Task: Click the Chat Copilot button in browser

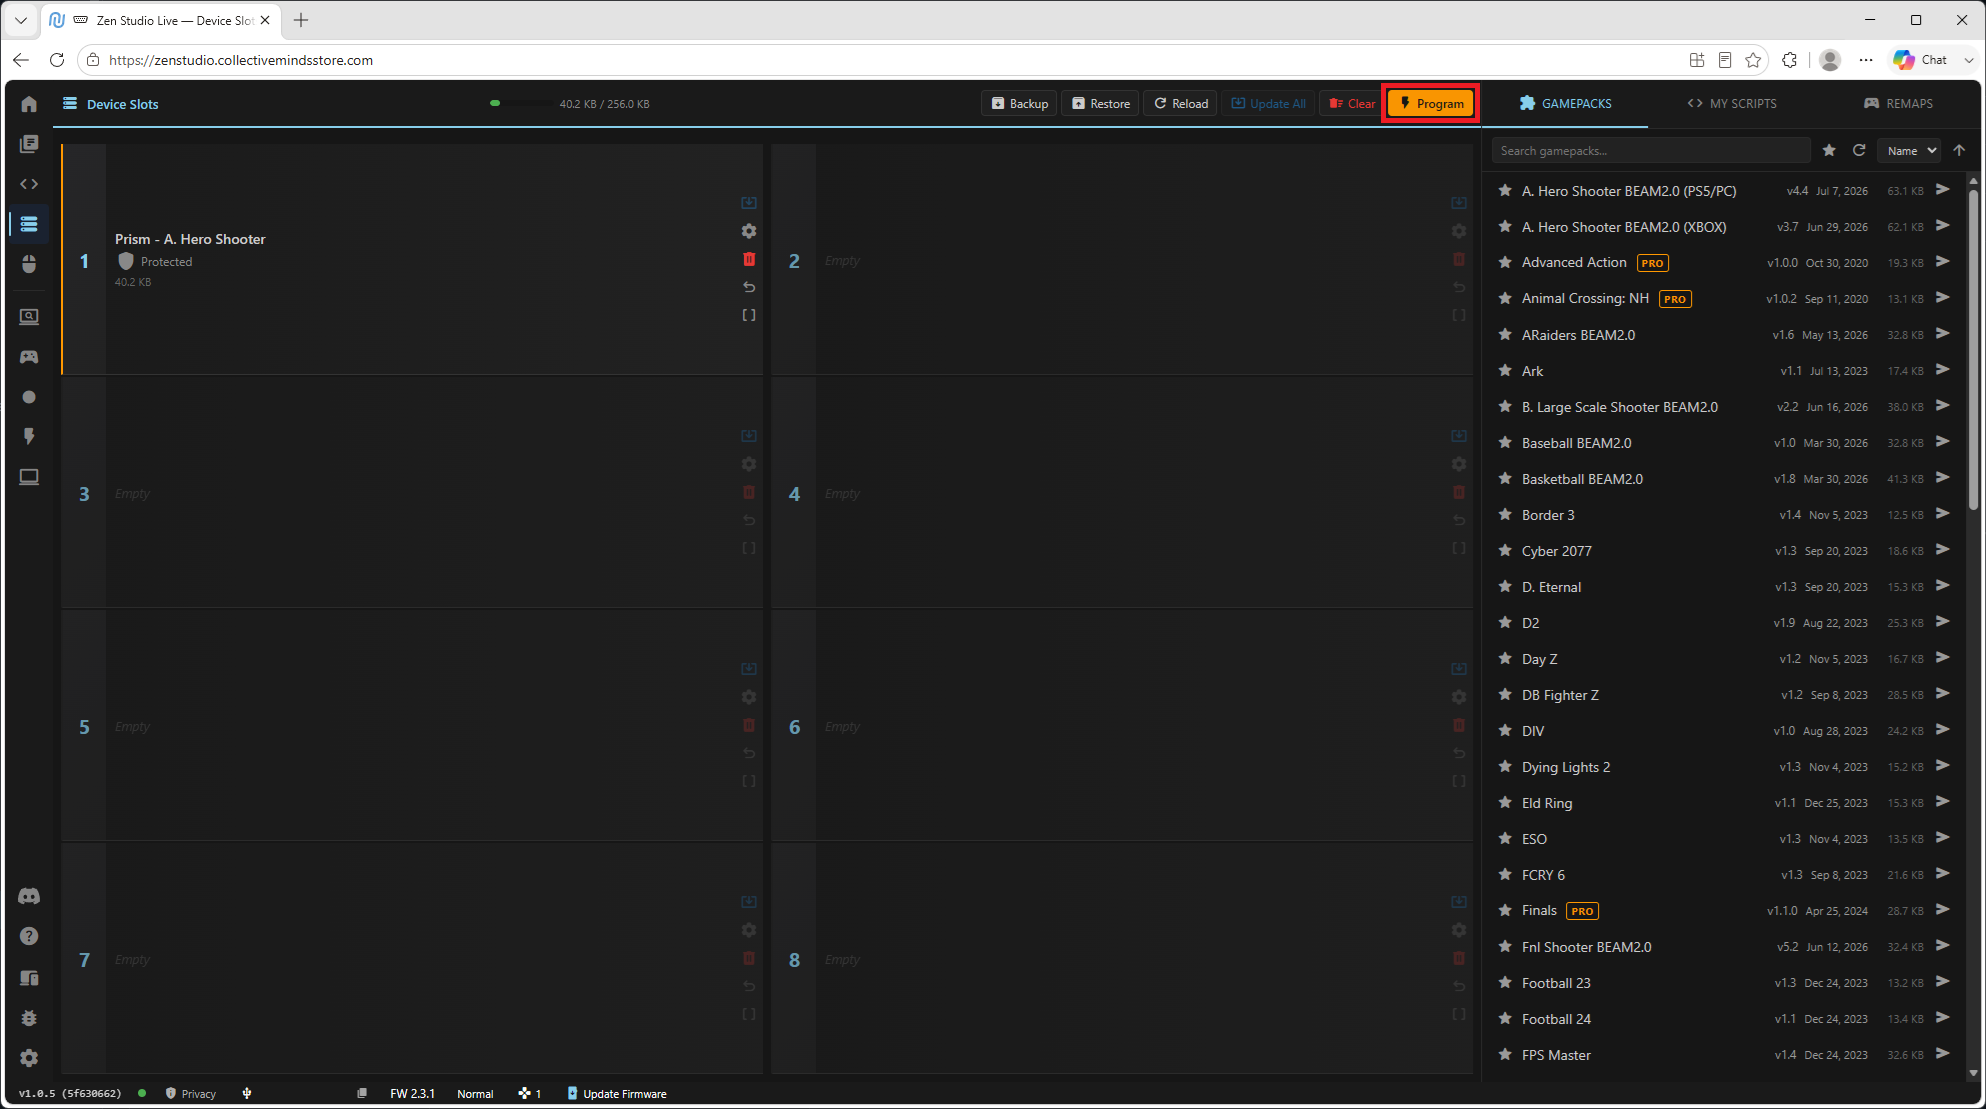Action: [x=1921, y=60]
